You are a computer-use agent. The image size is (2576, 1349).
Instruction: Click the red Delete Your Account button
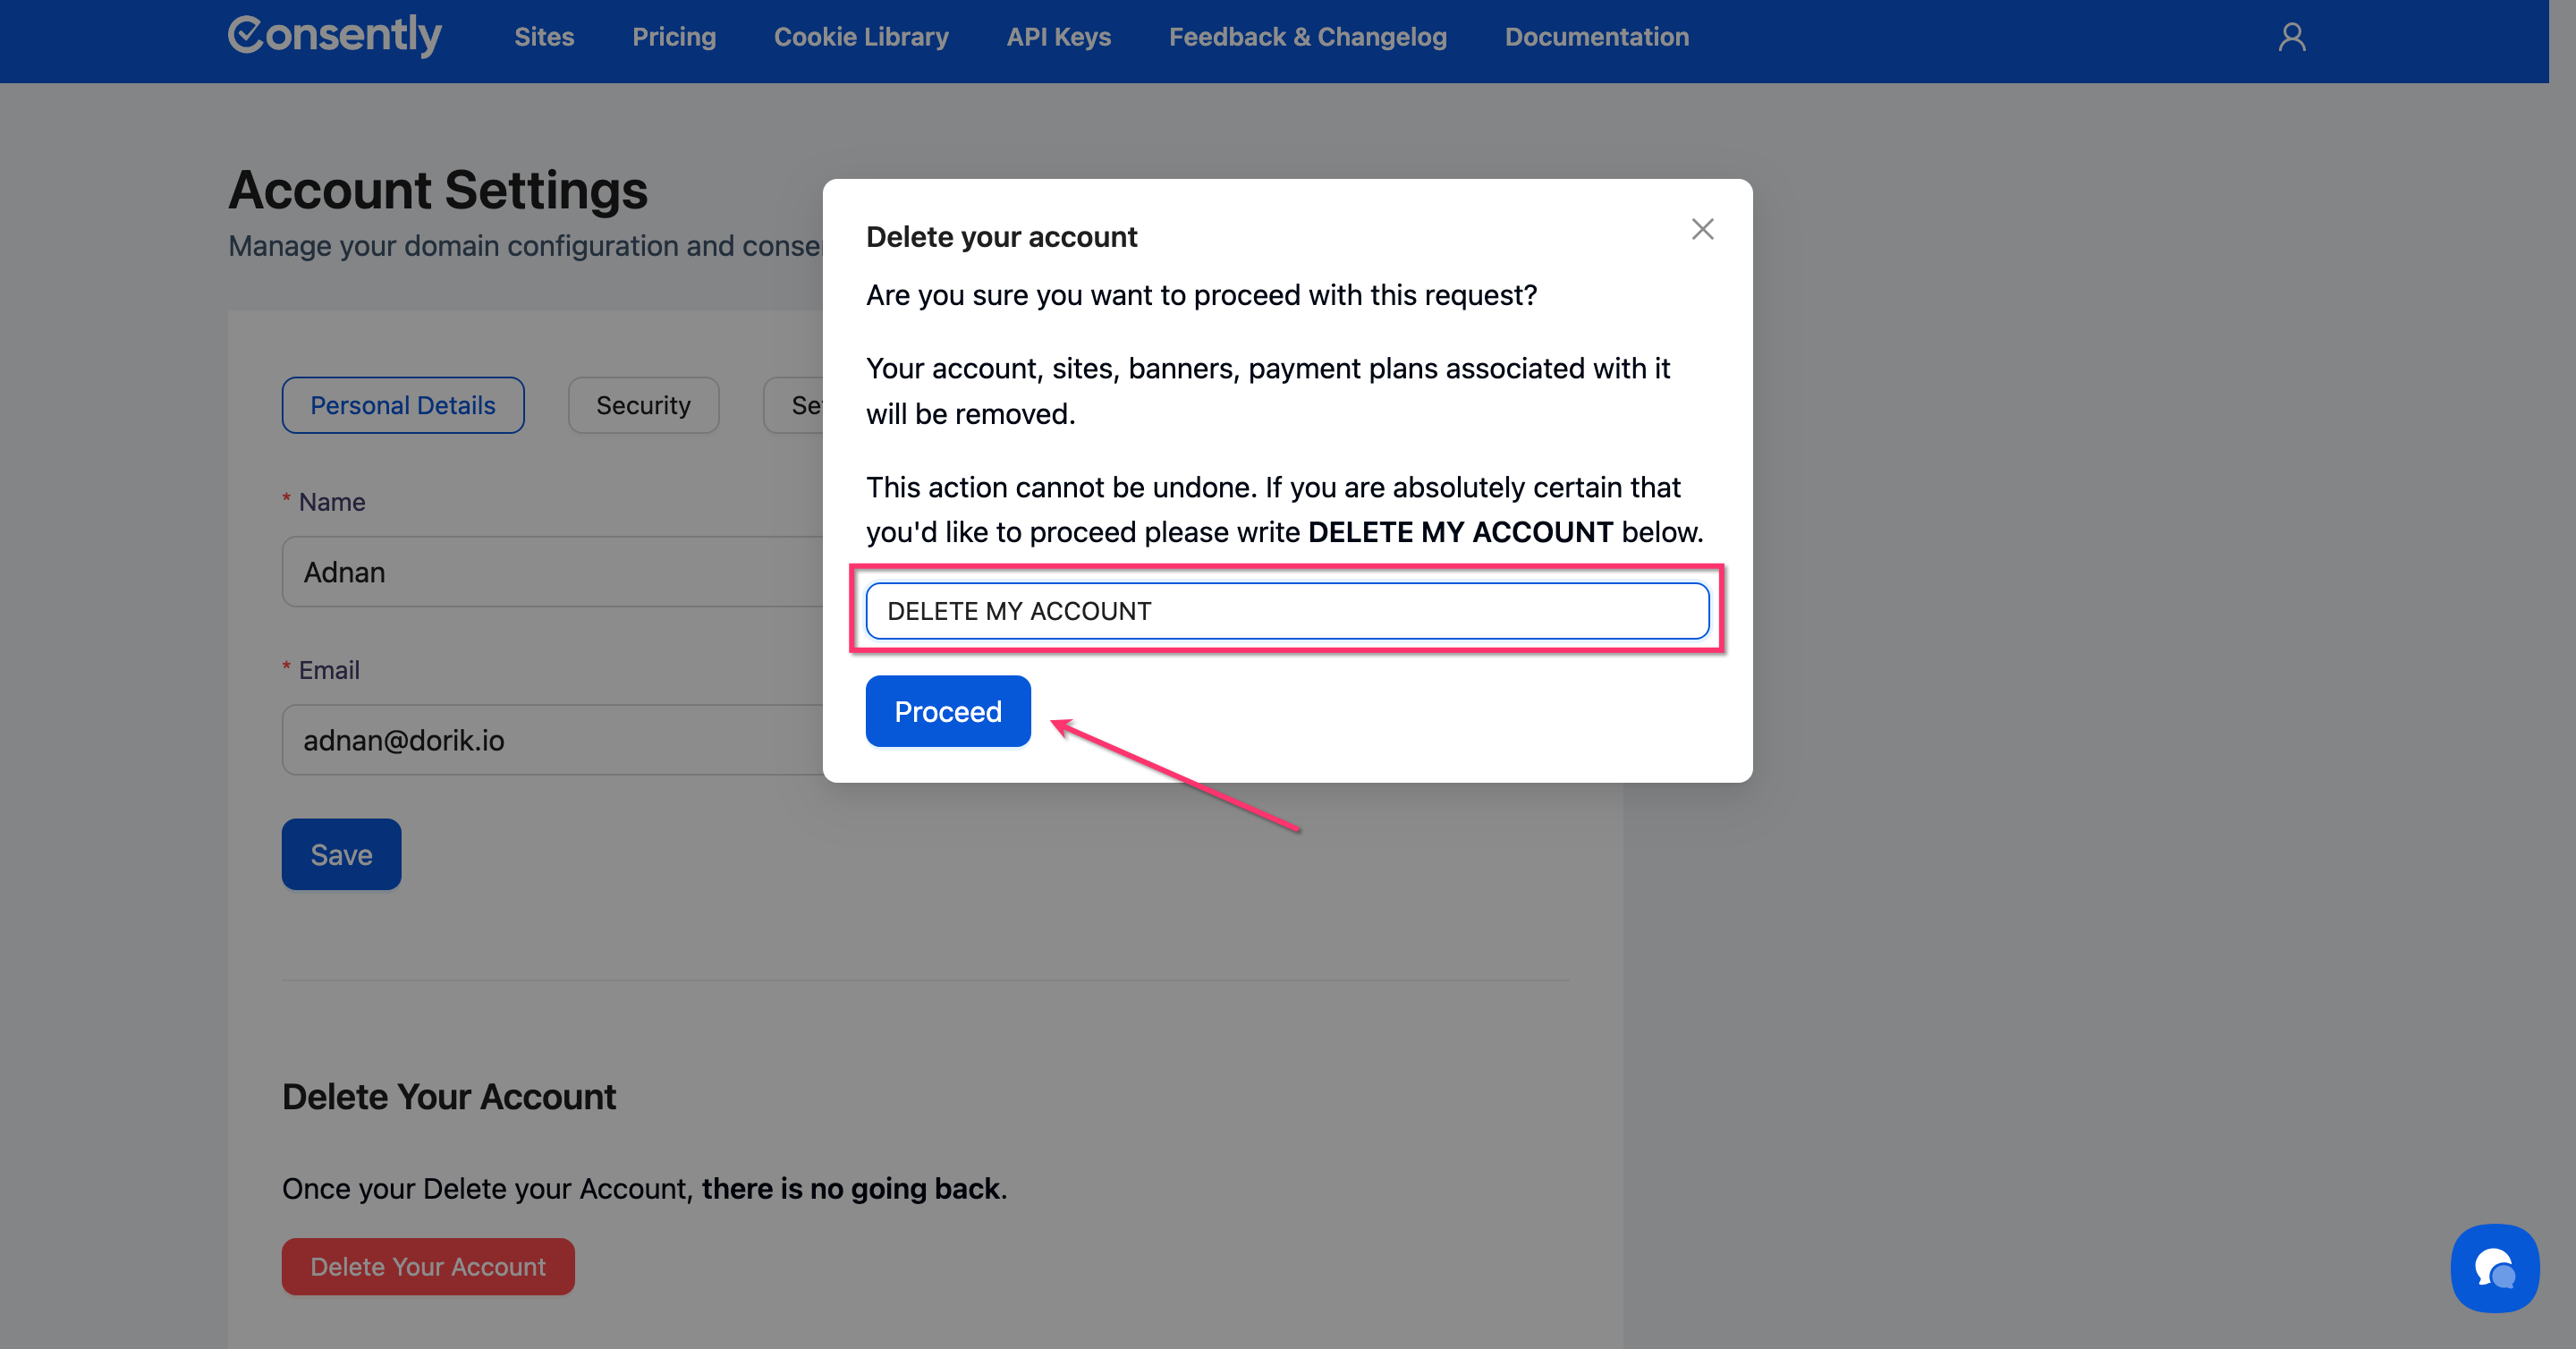[x=428, y=1266]
